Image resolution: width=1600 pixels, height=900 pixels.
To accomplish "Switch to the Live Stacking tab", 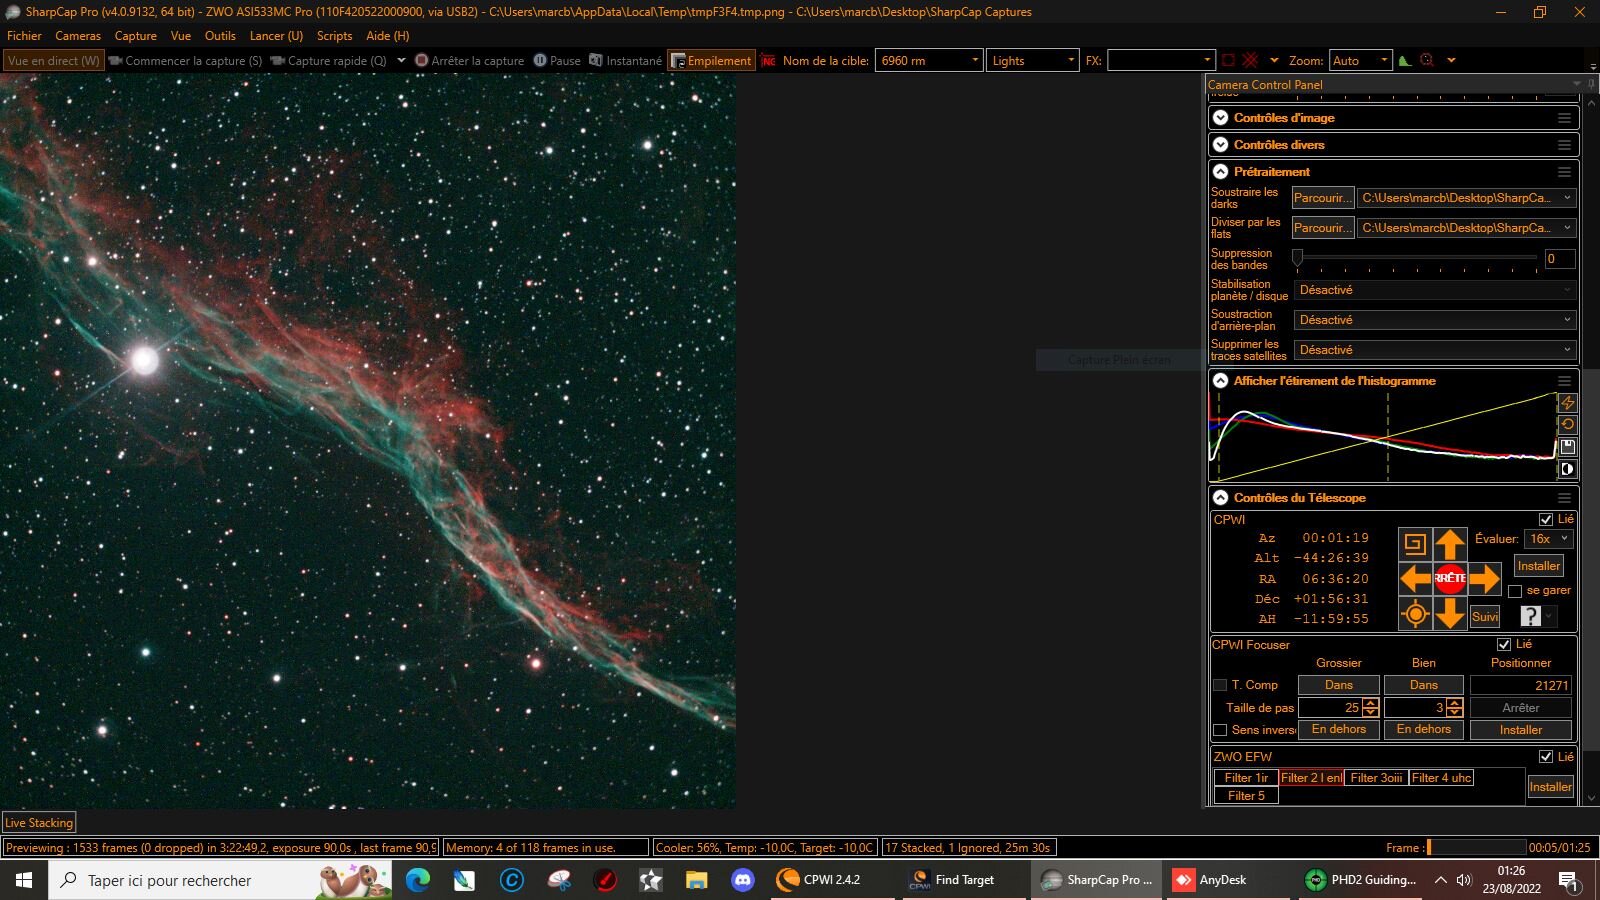I will tap(39, 823).
